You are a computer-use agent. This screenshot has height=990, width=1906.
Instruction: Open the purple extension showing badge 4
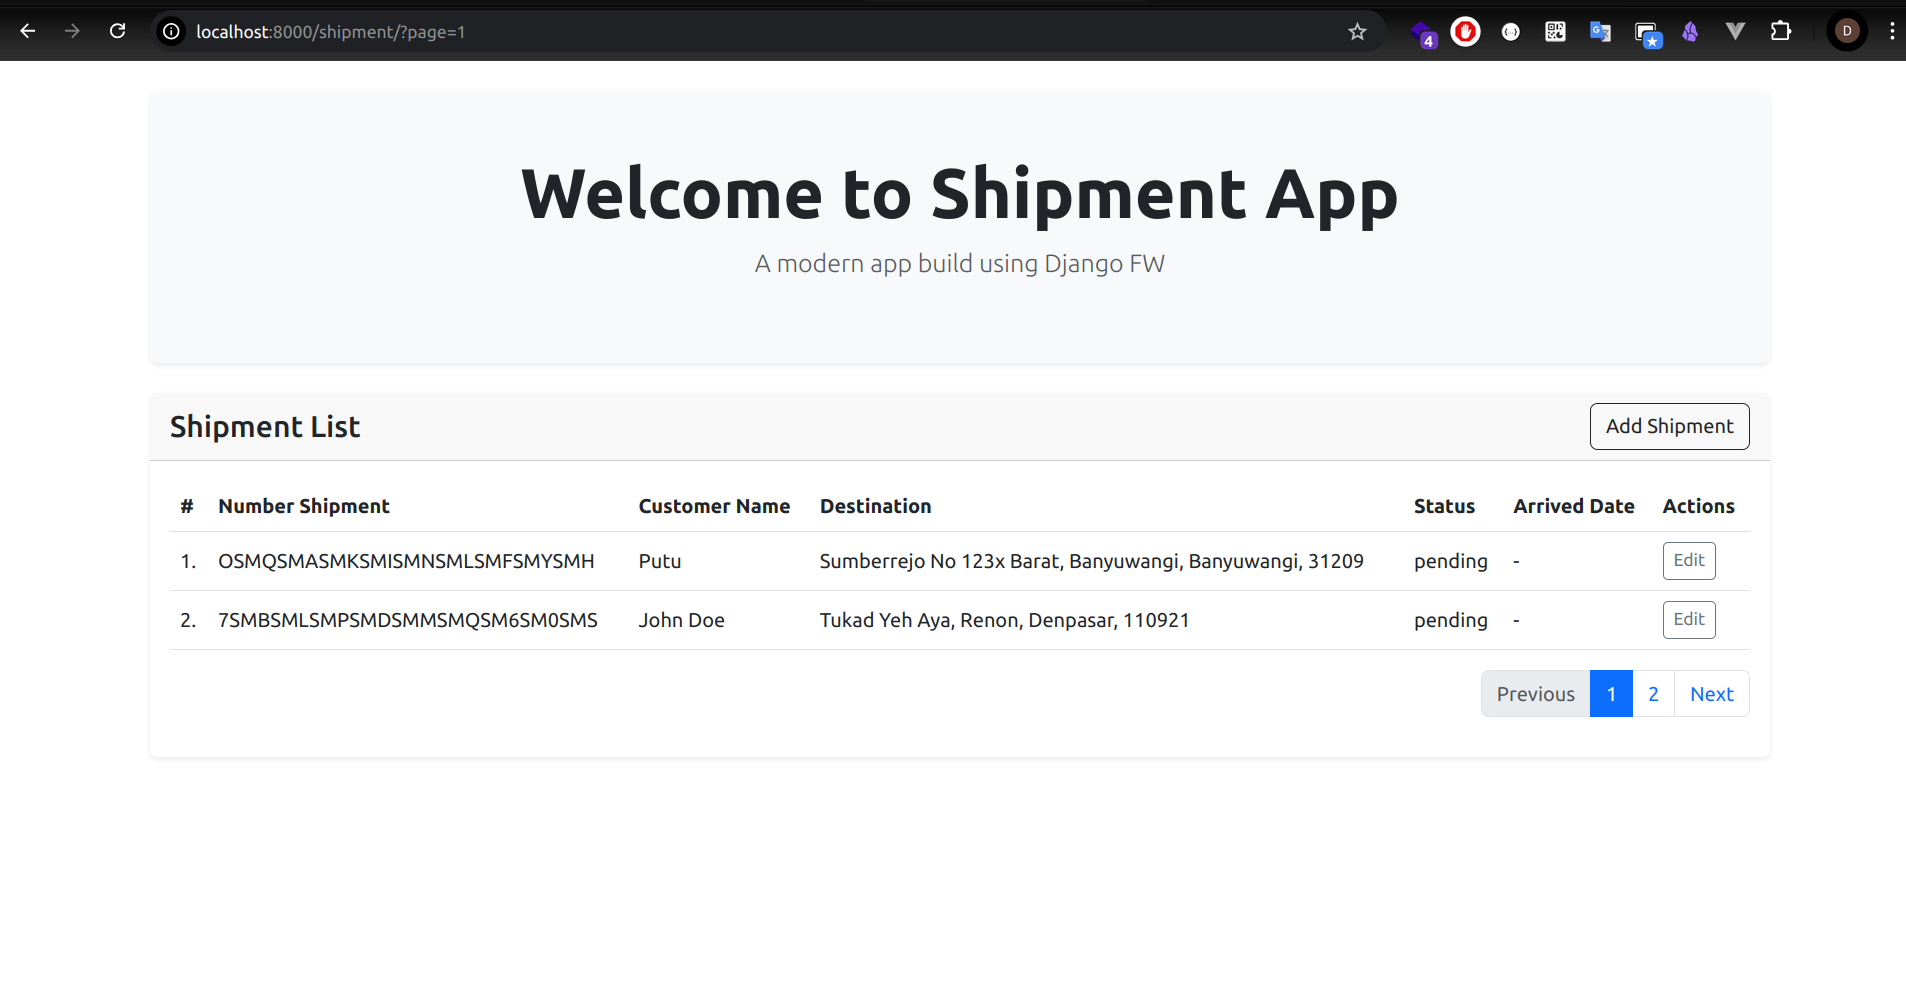(1424, 31)
